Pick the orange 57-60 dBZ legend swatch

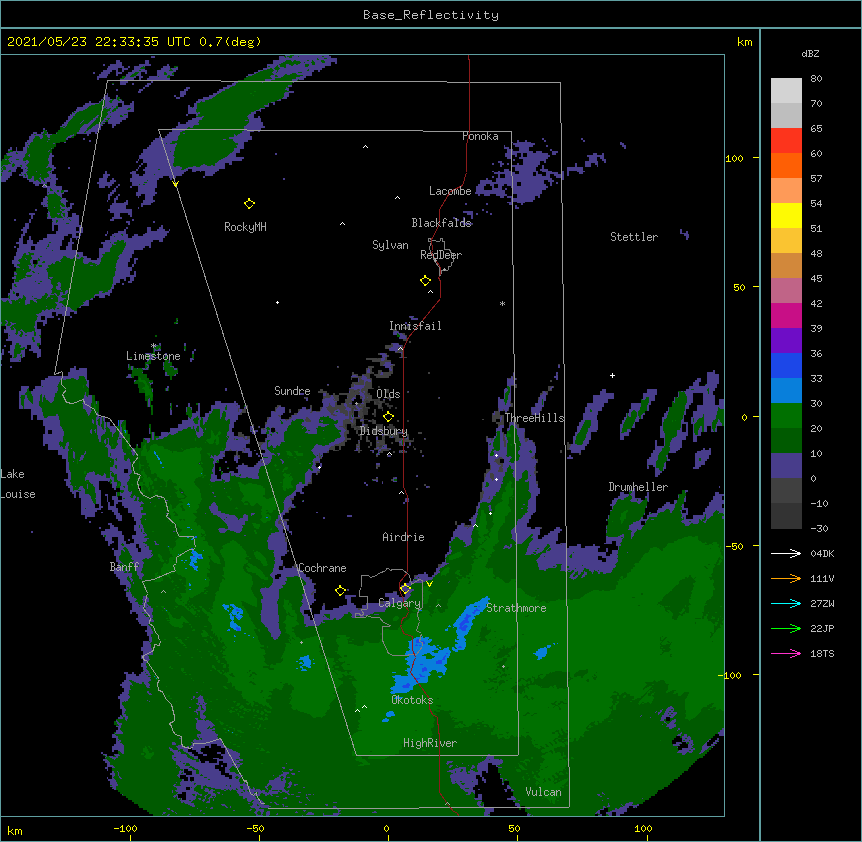pyautogui.click(x=786, y=165)
